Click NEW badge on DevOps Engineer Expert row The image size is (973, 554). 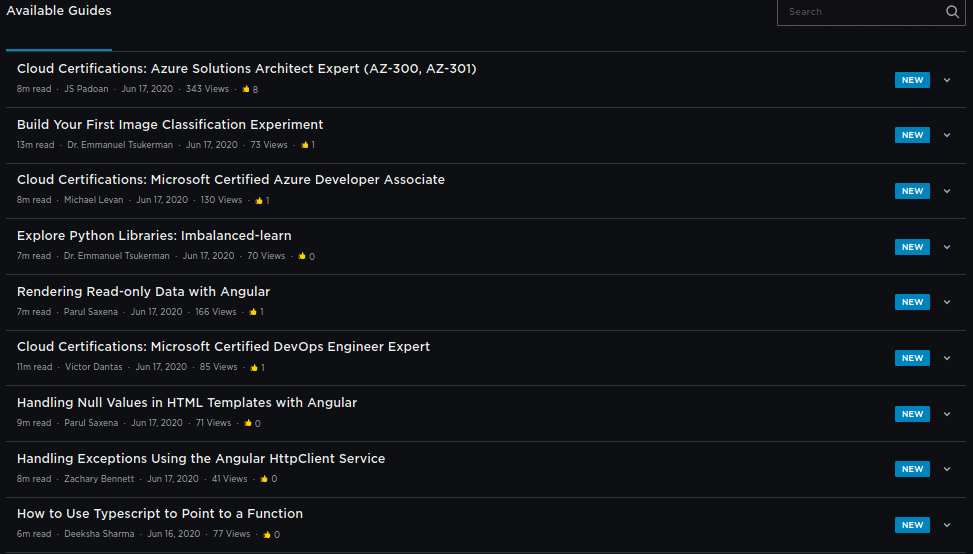(912, 358)
